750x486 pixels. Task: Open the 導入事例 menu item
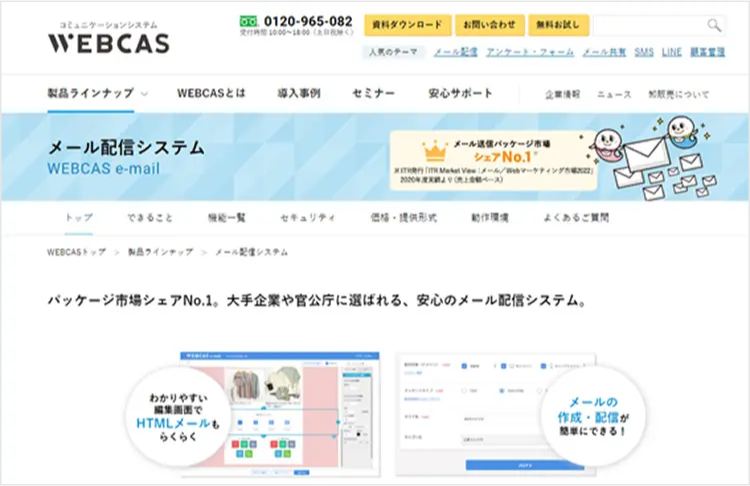coord(299,93)
